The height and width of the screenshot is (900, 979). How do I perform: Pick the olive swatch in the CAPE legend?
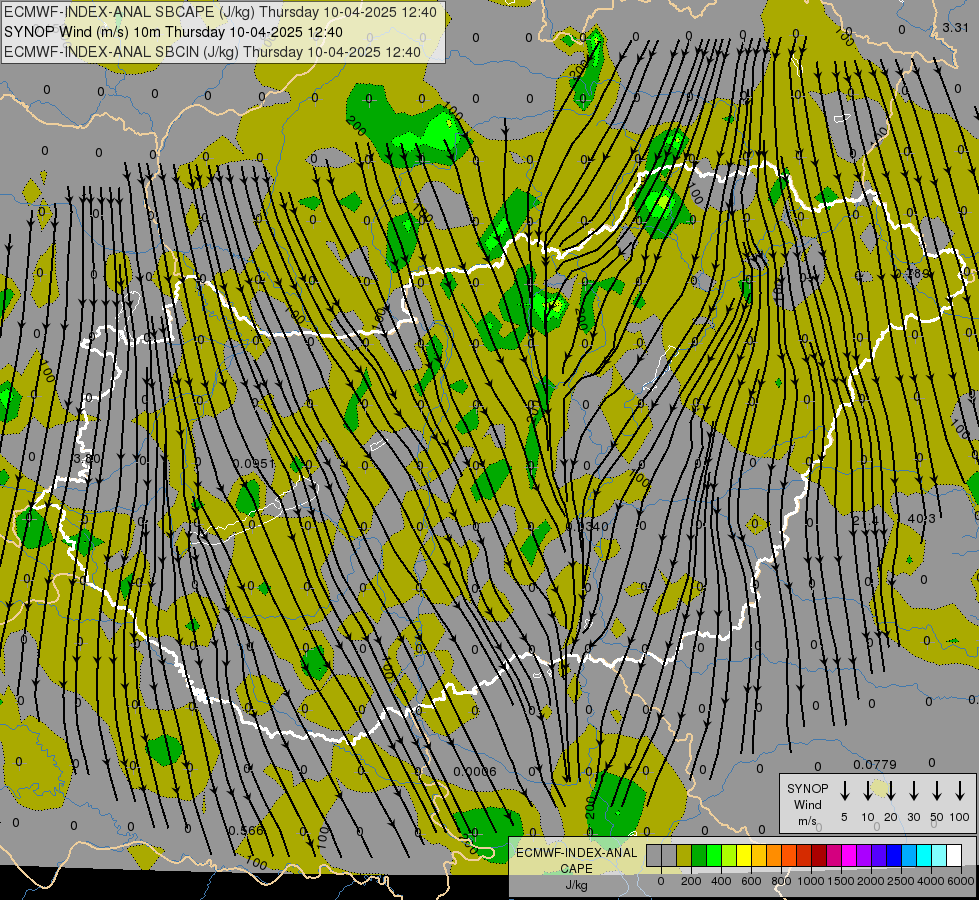pyautogui.click(x=684, y=855)
